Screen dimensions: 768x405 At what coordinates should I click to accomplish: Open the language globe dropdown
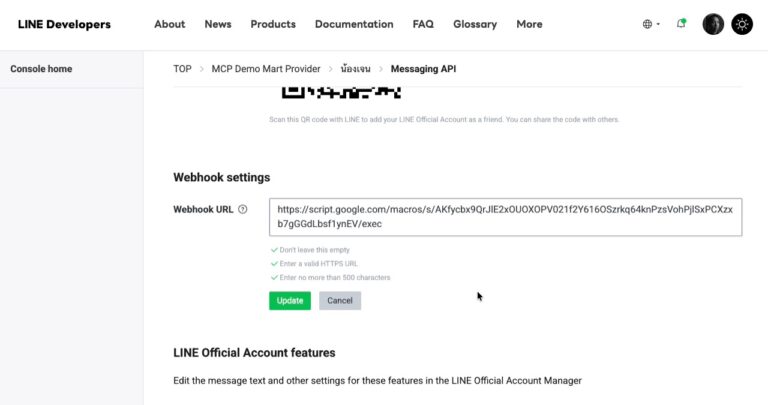coord(651,24)
